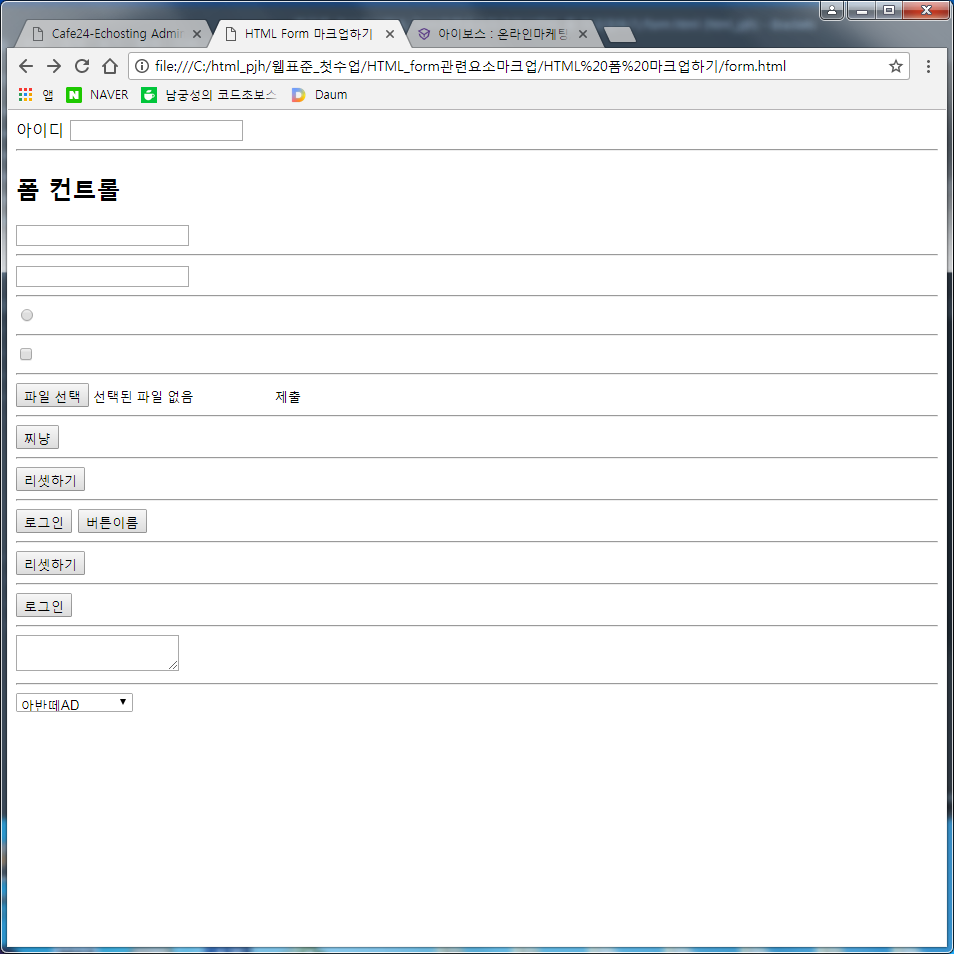Viewport: 954px width, 954px height.
Task: Focus the first text field under 폼 컨트롤
Action: pos(102,235)
